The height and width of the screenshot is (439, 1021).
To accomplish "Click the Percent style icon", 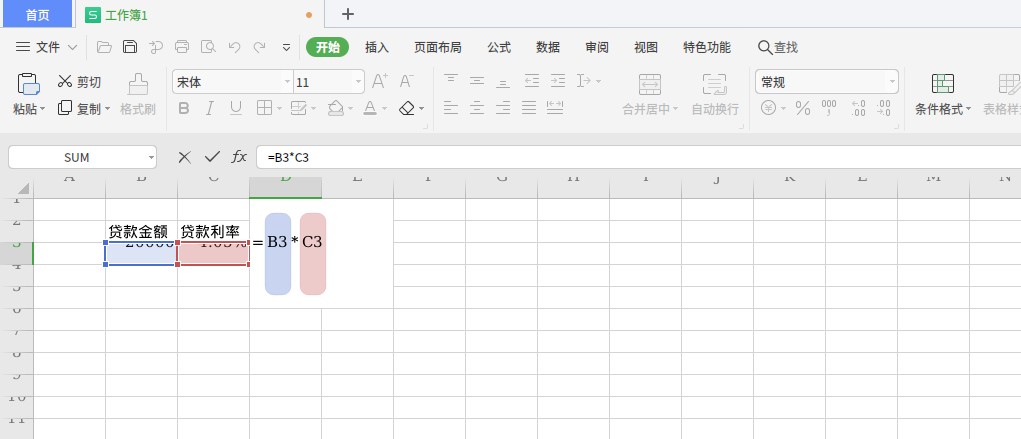I will click(x=803, y=108).
